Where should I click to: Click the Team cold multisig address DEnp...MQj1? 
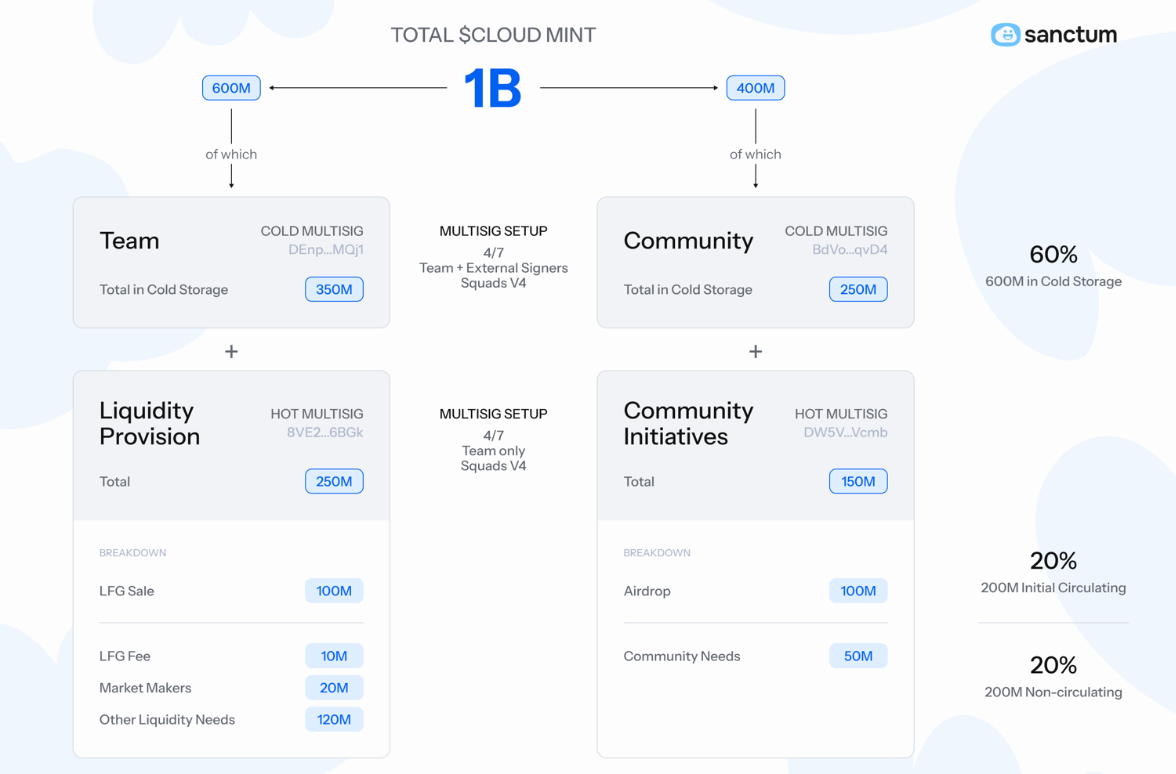[326, 250]
